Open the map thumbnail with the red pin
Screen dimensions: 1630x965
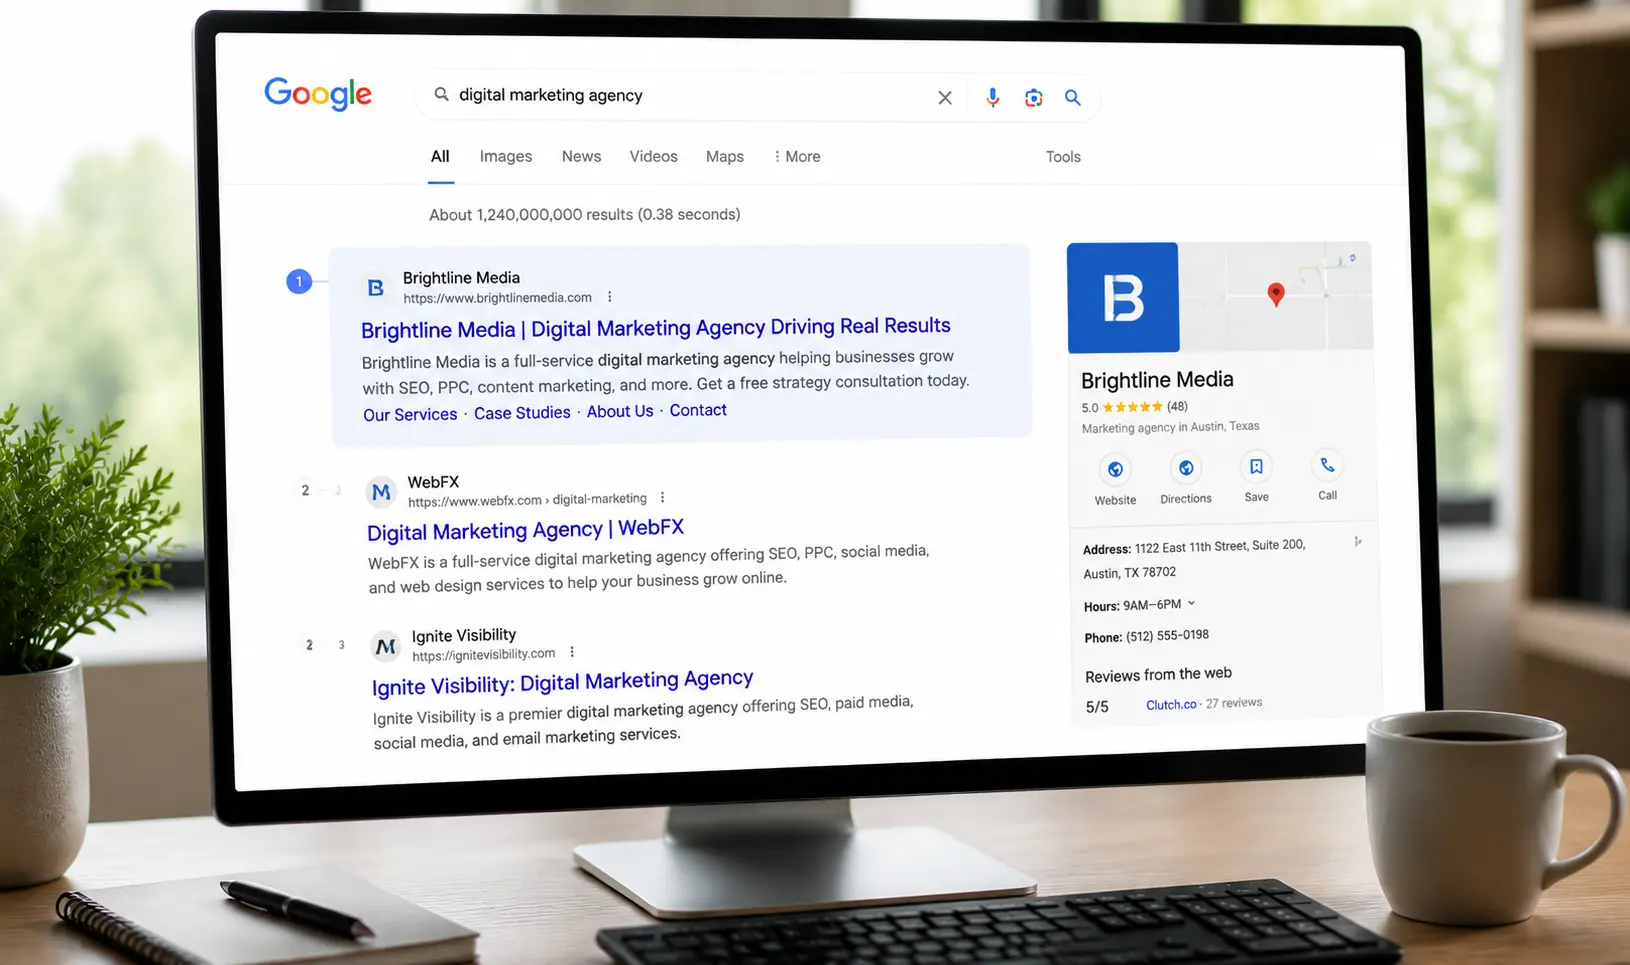tap(1275, 296)
